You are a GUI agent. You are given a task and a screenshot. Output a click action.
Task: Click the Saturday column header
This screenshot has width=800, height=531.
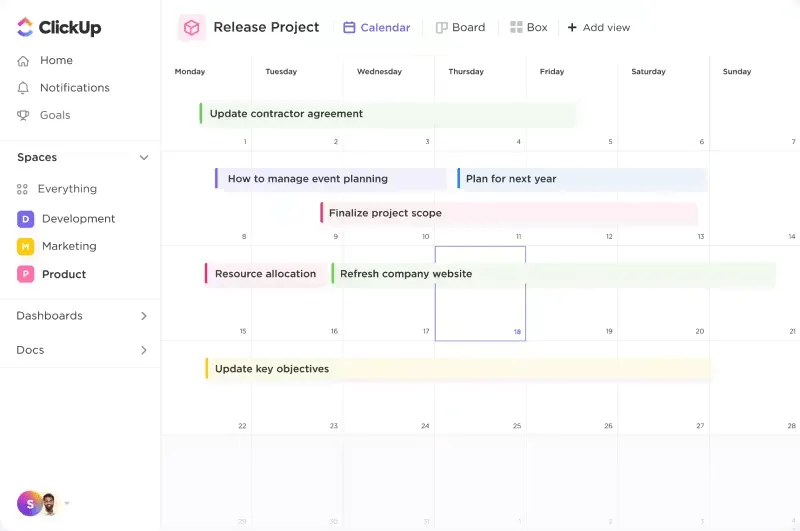click(x=648, y=72)
